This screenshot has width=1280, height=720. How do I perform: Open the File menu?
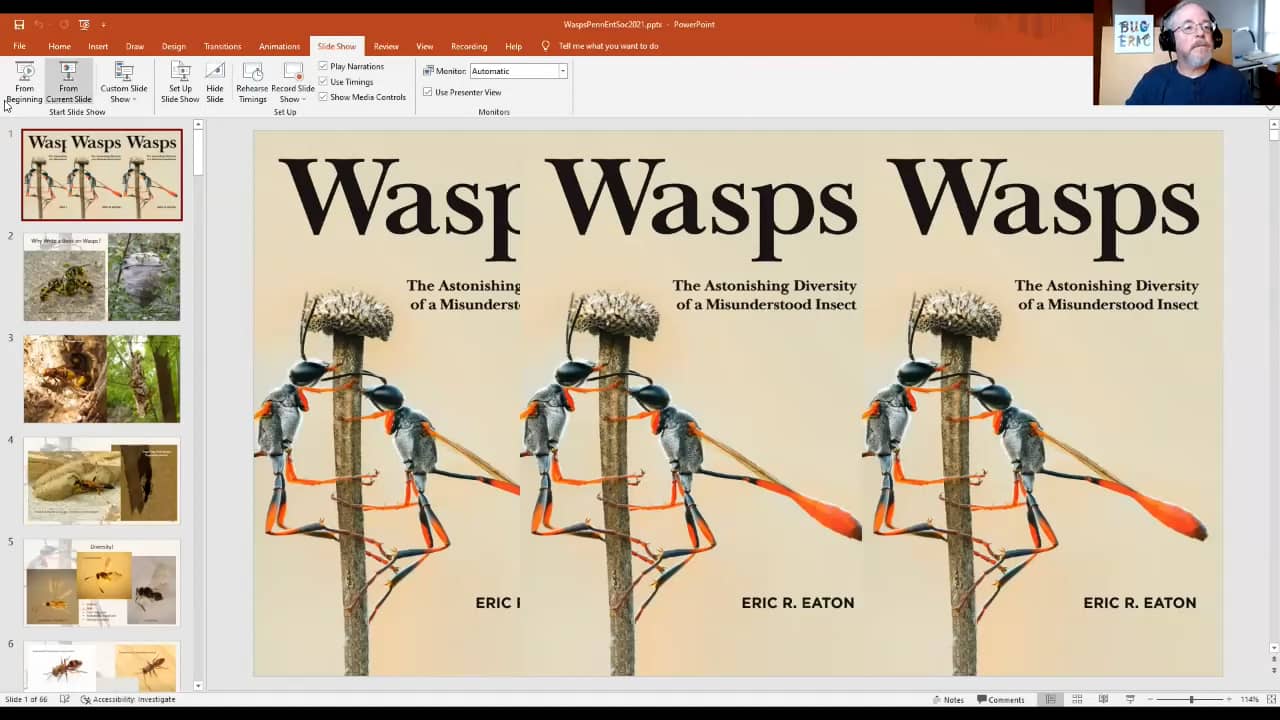point(19,46)
